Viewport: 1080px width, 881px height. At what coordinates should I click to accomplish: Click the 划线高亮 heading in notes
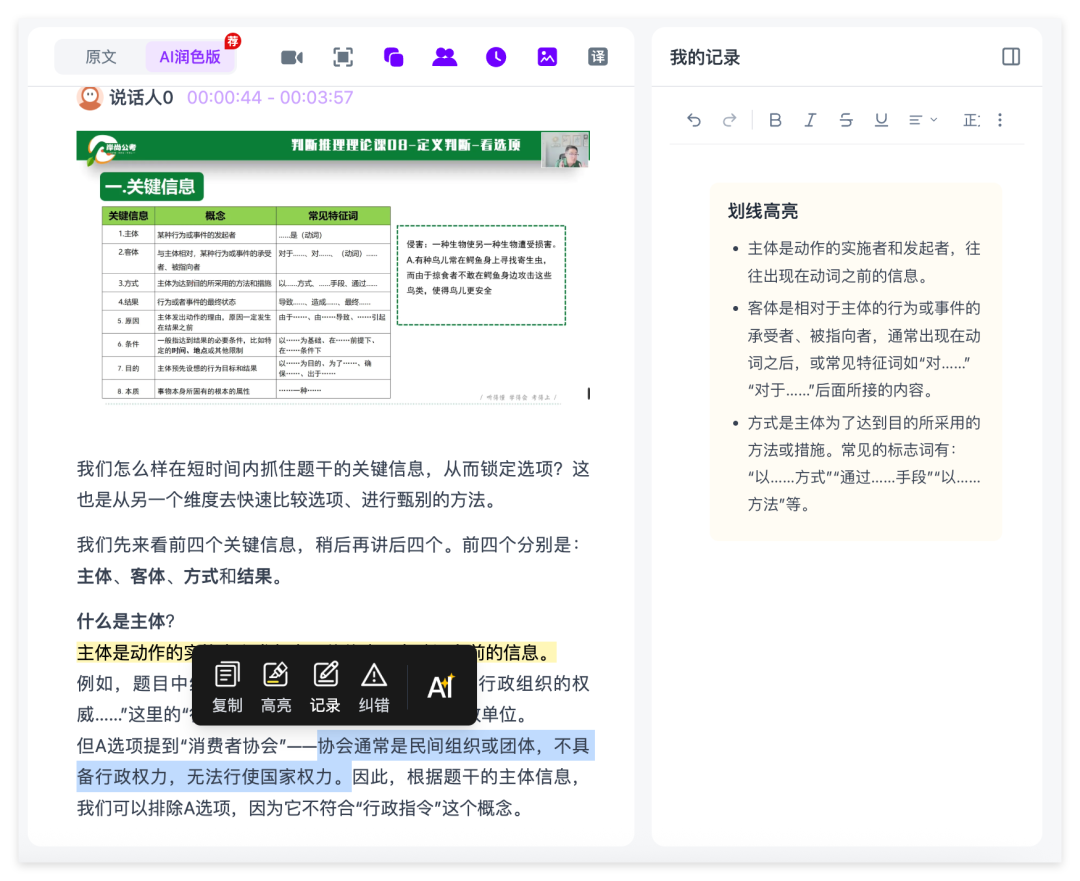762,211
